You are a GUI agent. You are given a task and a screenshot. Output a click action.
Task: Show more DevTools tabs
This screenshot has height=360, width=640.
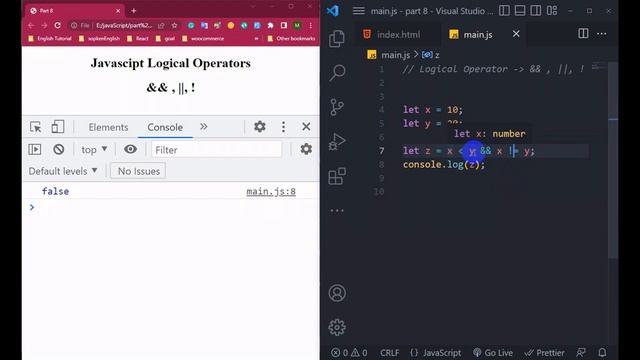pyautogui.click(x=204, y=127)
